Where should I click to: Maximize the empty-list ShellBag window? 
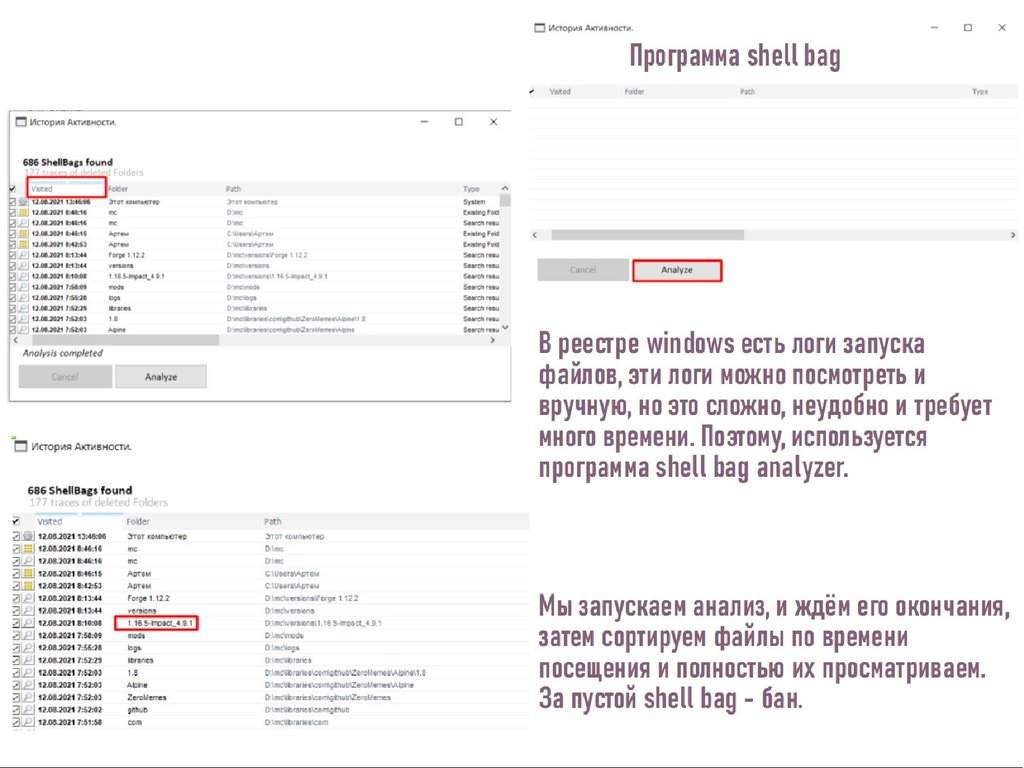coord(968,27)
